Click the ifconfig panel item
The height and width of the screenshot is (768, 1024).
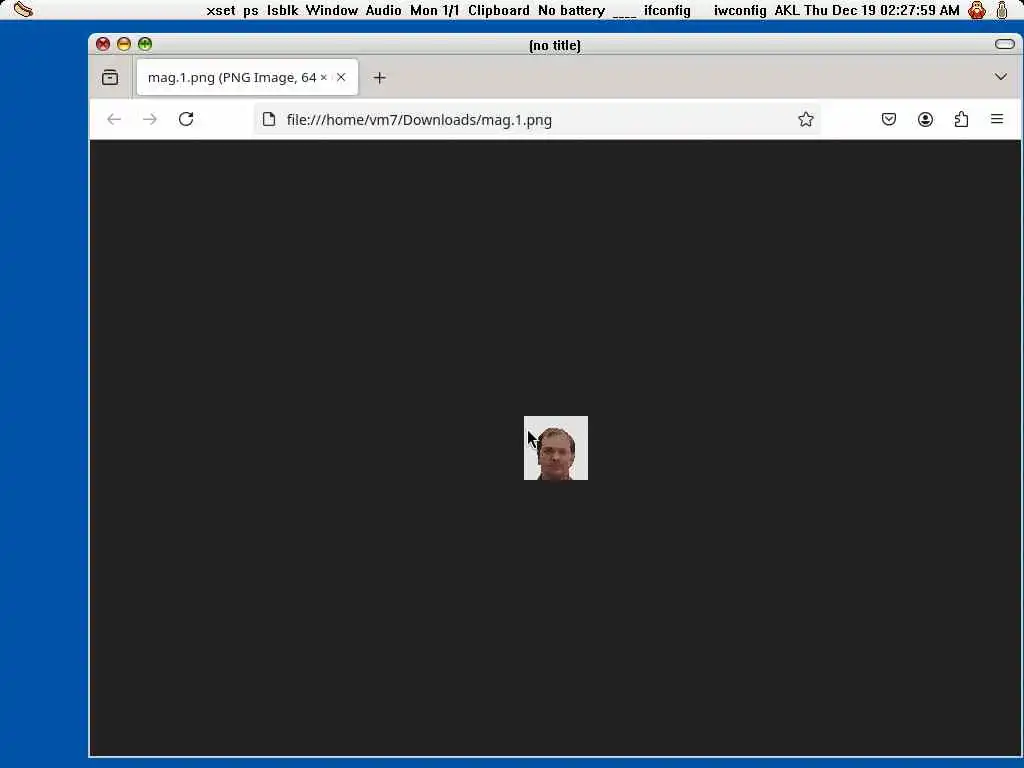(x=667, y=10)
